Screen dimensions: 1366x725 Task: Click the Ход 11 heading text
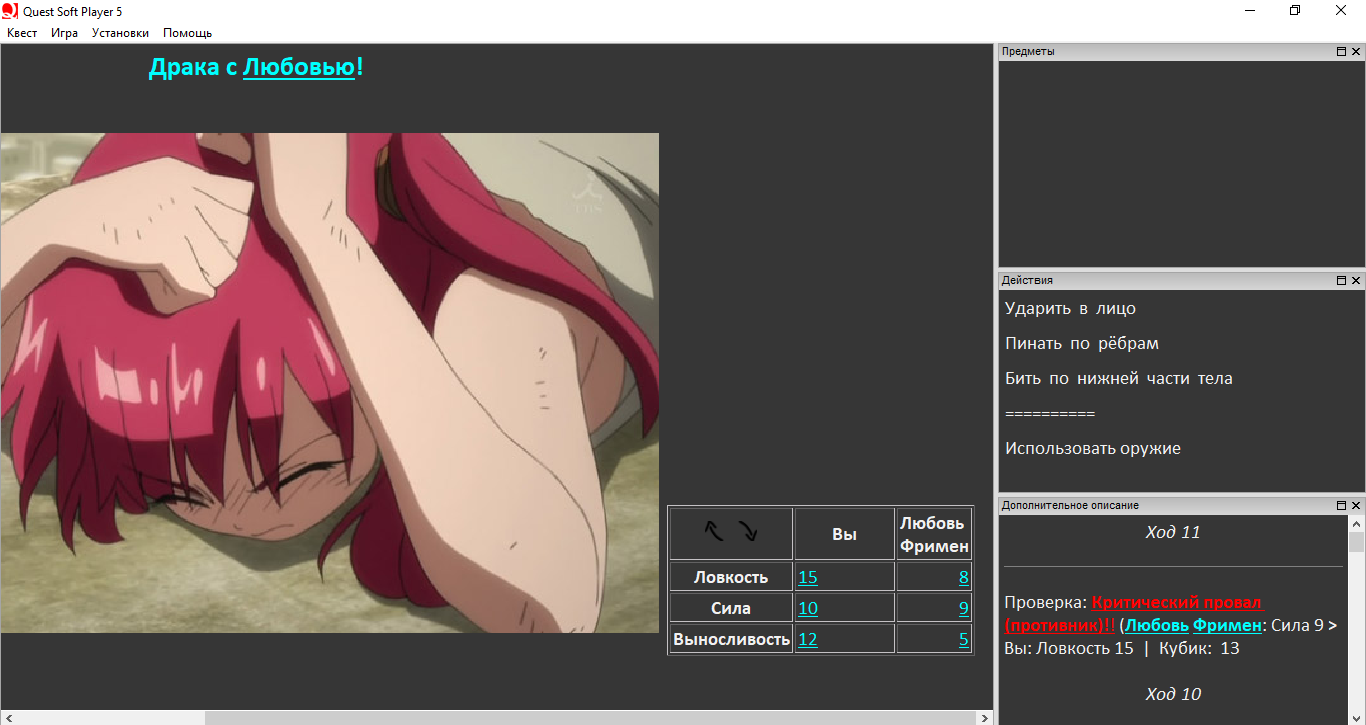1173,532
